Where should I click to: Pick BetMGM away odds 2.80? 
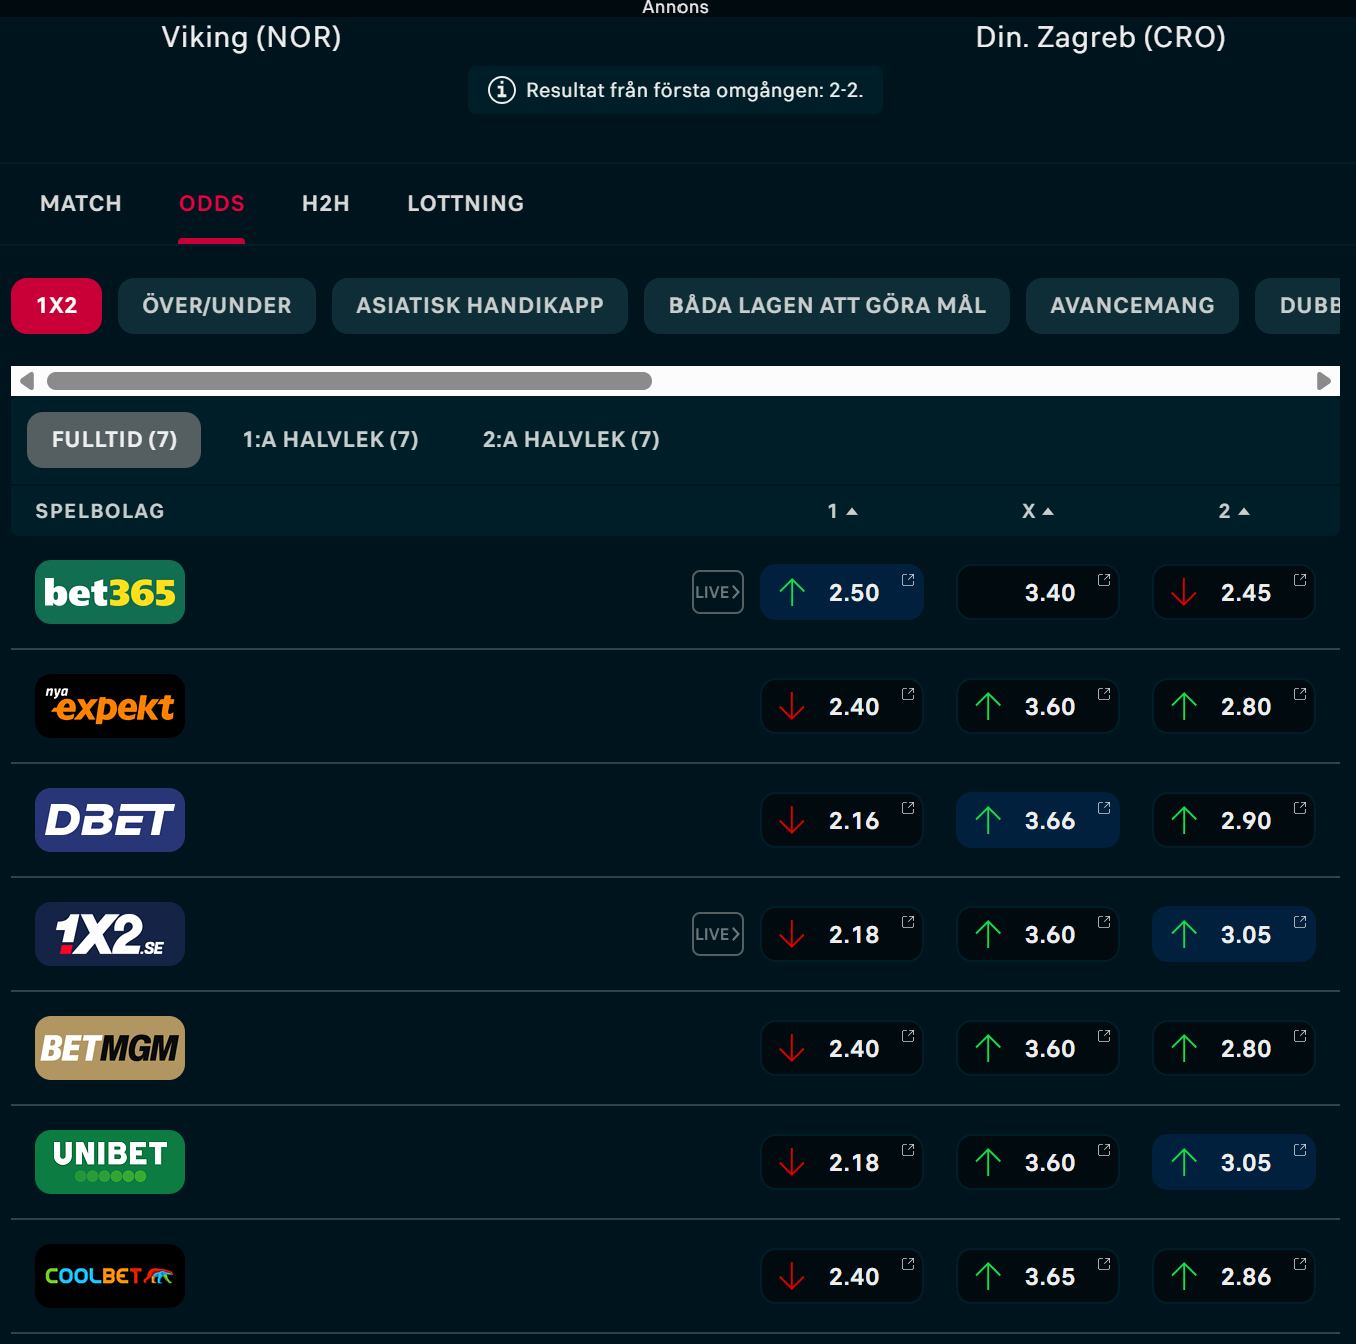1234,1048
